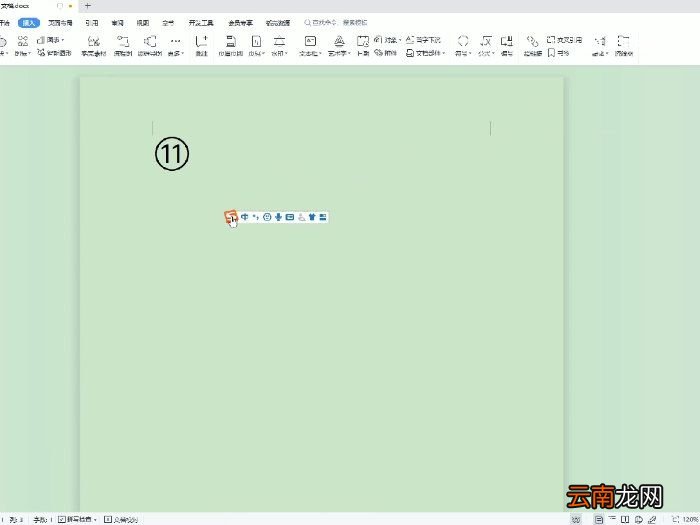Viewport: 700px width, 525px height.
Task: Switch to reading view (book icon)
Action: (x=625, y=519)
